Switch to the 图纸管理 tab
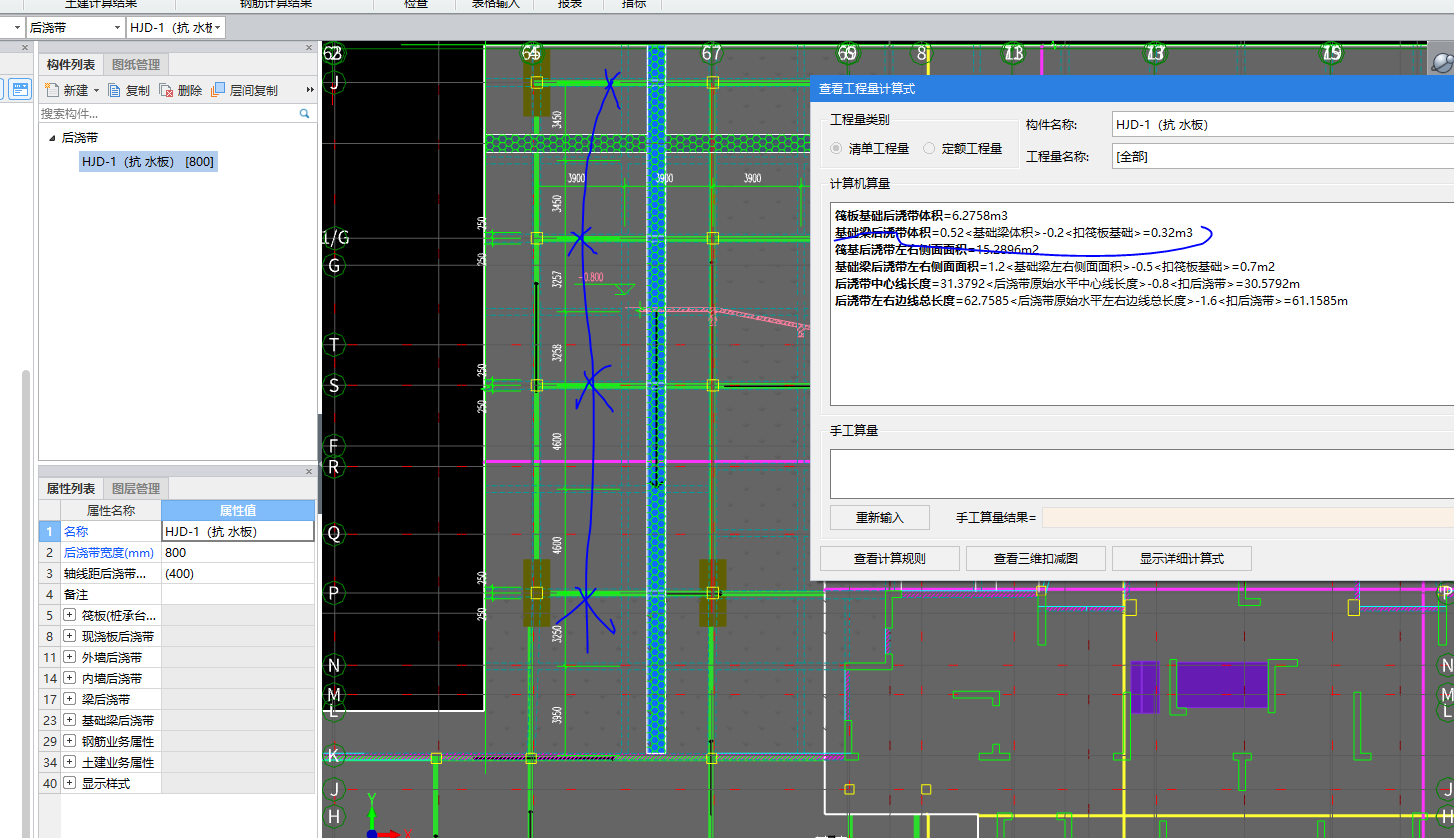Viewport: 1454px width, 838px height. click(x=136, y=65)
